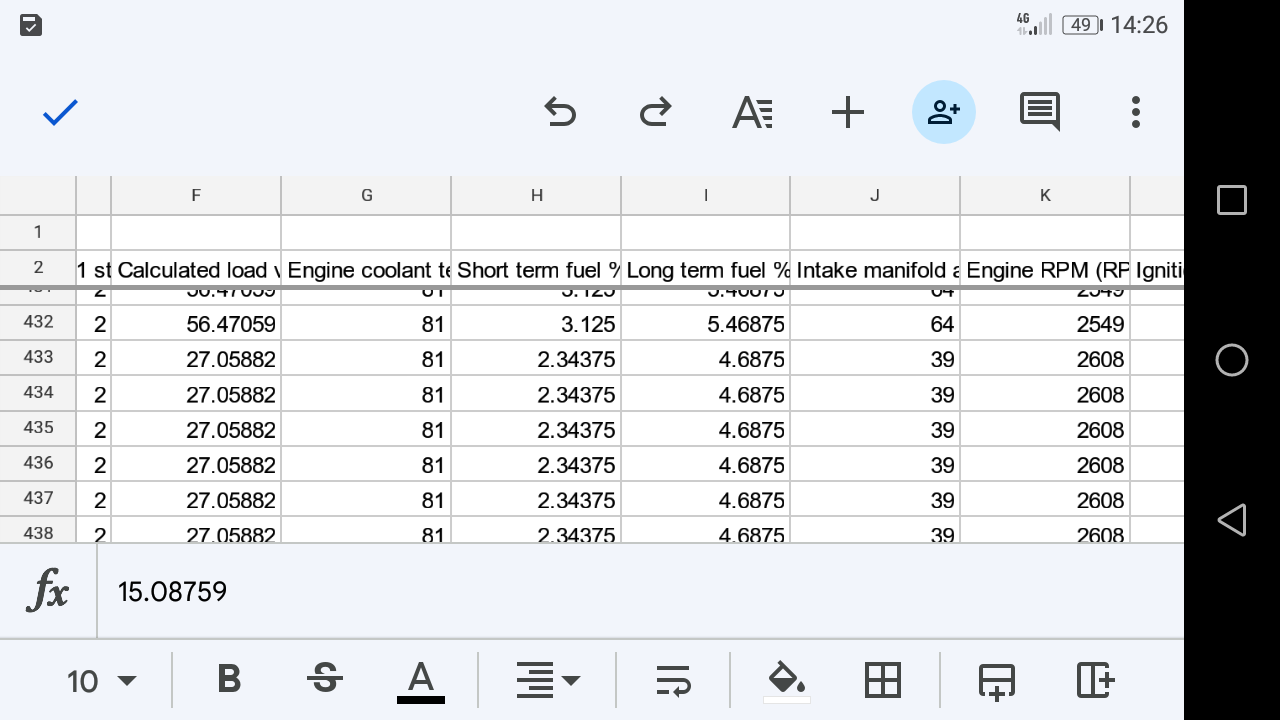Image resolution: width=1280 pixels, height=720 pixels.
Task: Tap the fx function icon
Action: 48,592
